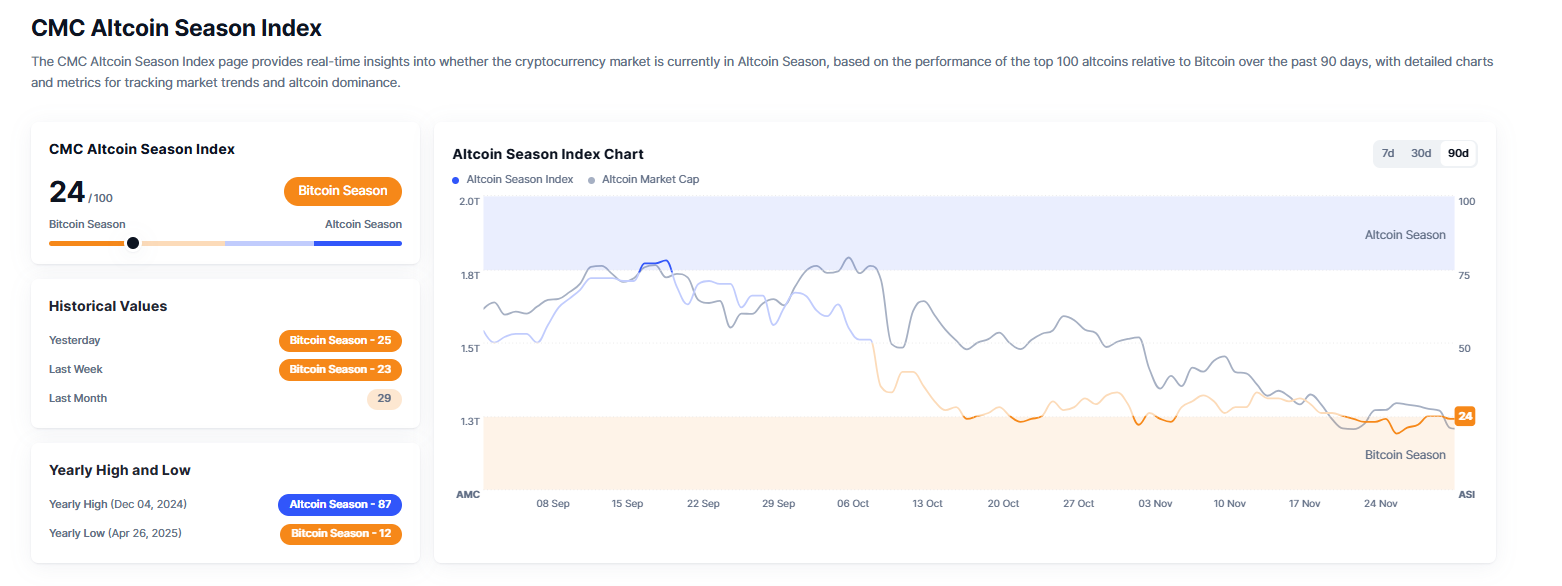Image resolution: width=1562 pixels, height=586 pixels.
Task: Click the 'Bitcoin Season - 23' Last Week badge
Action: tap(340, 369)
